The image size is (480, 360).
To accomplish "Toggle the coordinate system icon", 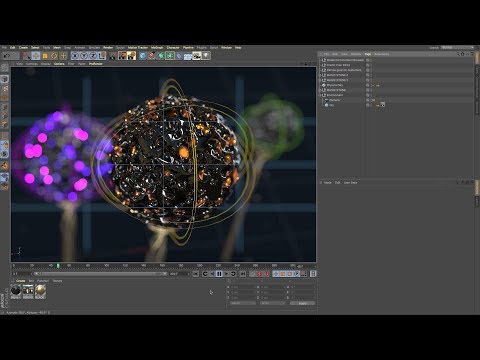I will [102, 56].
